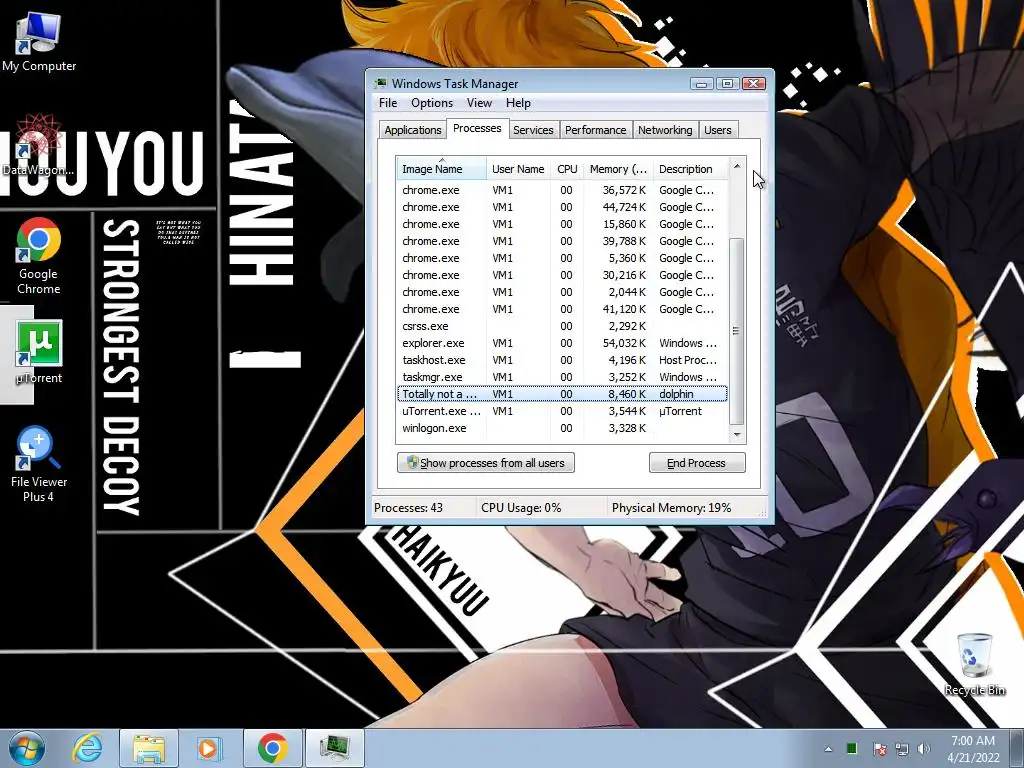
Task: Open the Options menu
Action: point(432,103)
